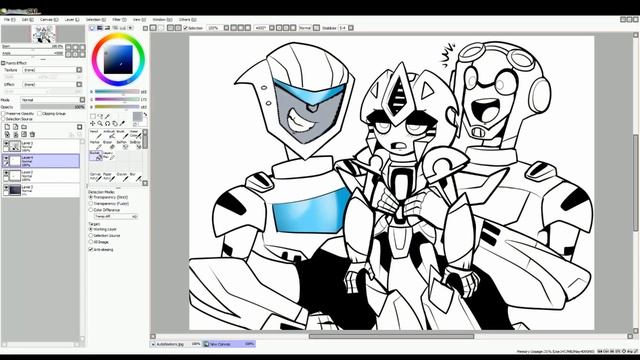Adjust the layer Opacity slider
The height and width of the screenshot is (360, 640).
53,107
